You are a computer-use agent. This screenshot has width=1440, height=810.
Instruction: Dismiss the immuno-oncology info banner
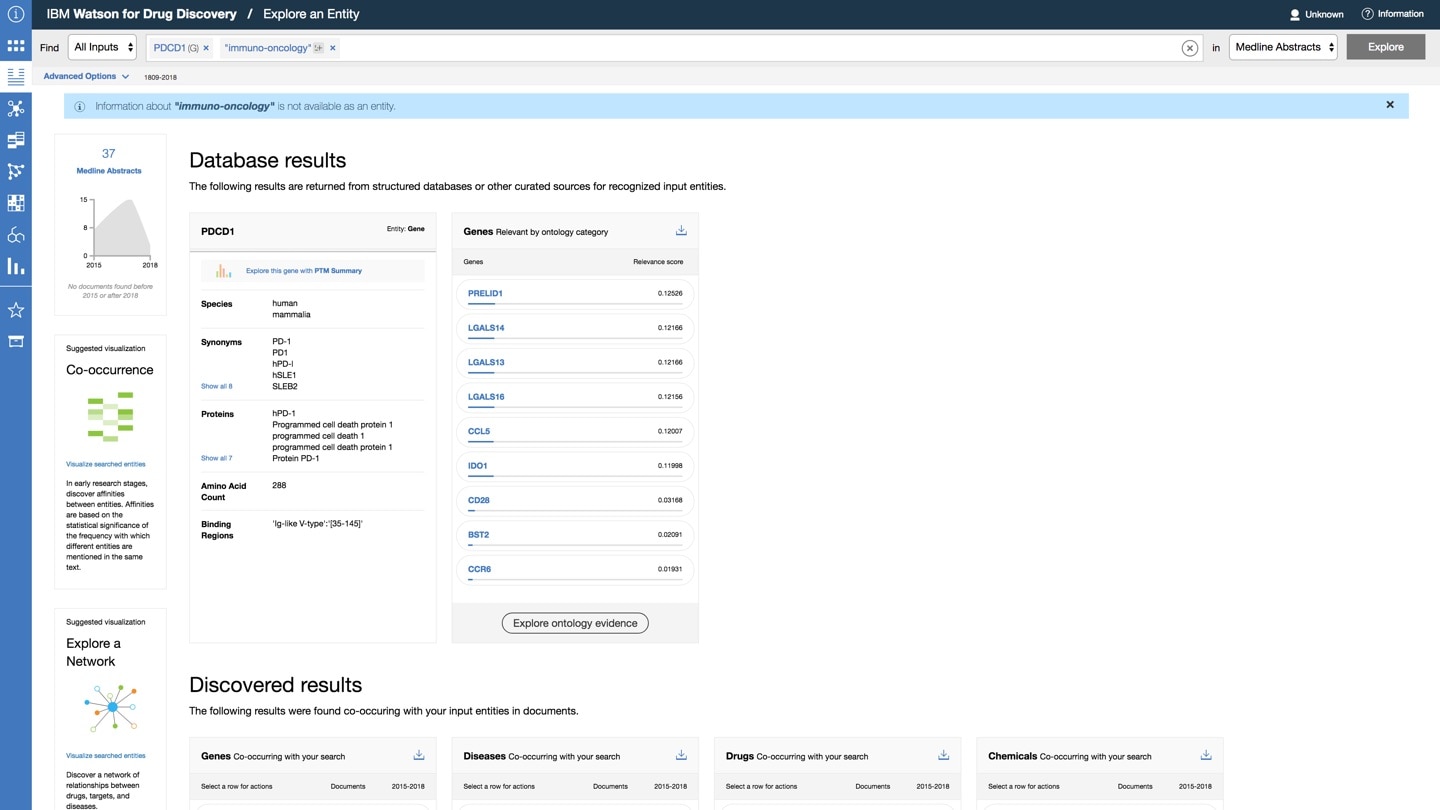tap(1389, 105)
